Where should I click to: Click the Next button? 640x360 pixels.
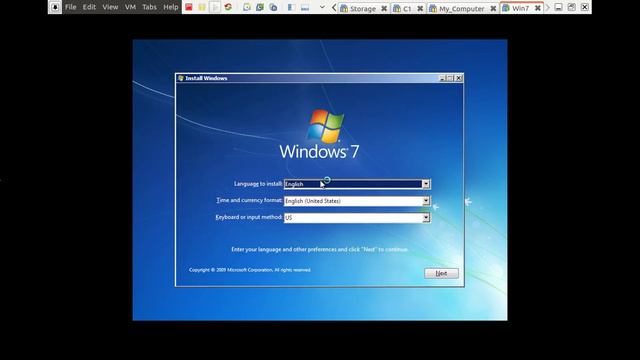[x=441, y=273]
